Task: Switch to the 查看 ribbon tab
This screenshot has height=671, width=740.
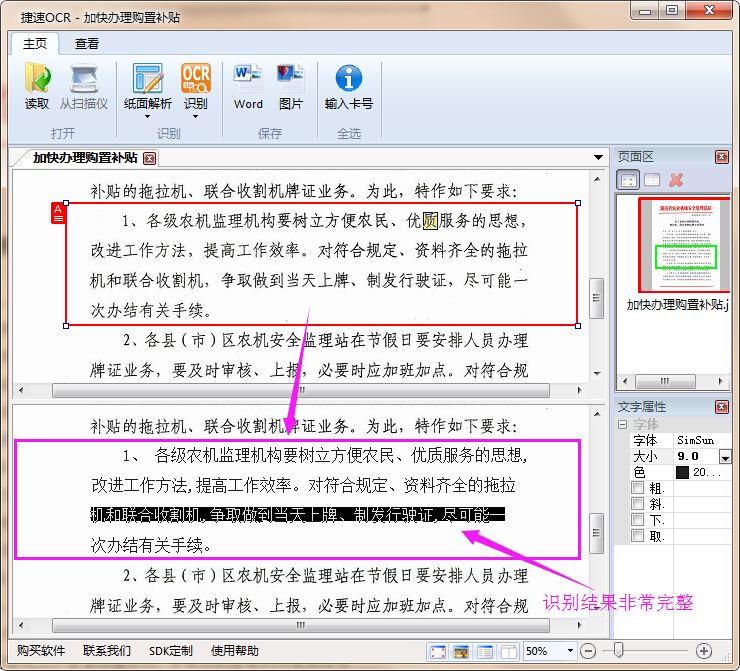Action: pos(87,43)
